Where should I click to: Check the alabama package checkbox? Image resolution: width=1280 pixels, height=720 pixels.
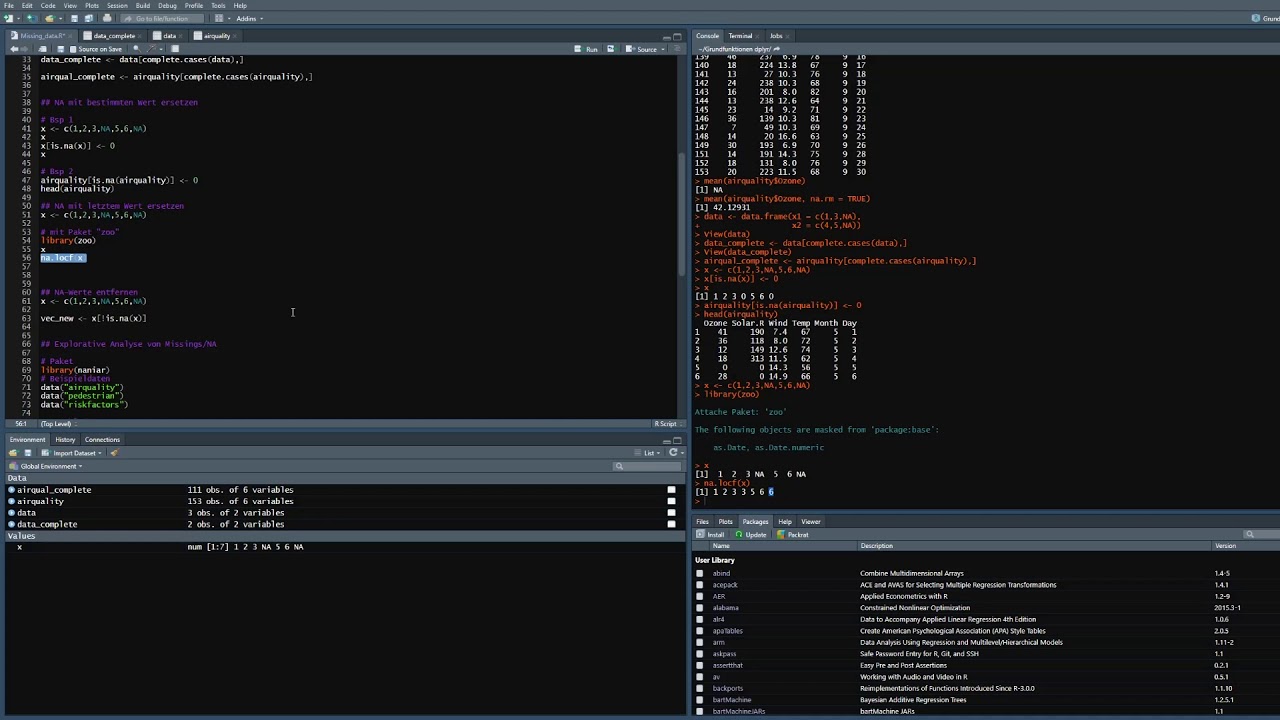click(x=699, y=608)
